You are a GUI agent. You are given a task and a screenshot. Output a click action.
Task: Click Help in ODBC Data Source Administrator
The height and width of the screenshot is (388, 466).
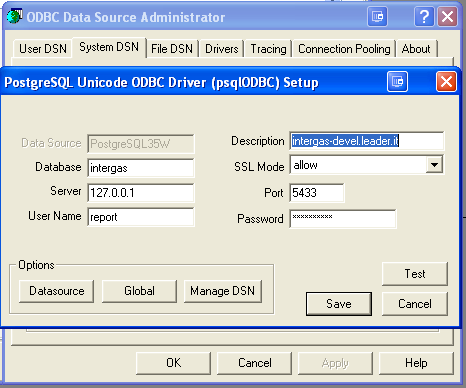click(416, 363)
